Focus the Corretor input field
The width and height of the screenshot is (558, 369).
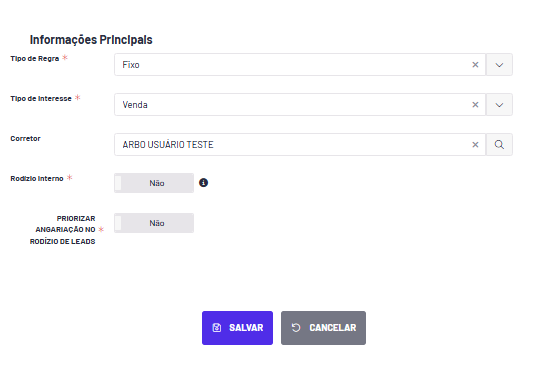(x=292, y=144)
